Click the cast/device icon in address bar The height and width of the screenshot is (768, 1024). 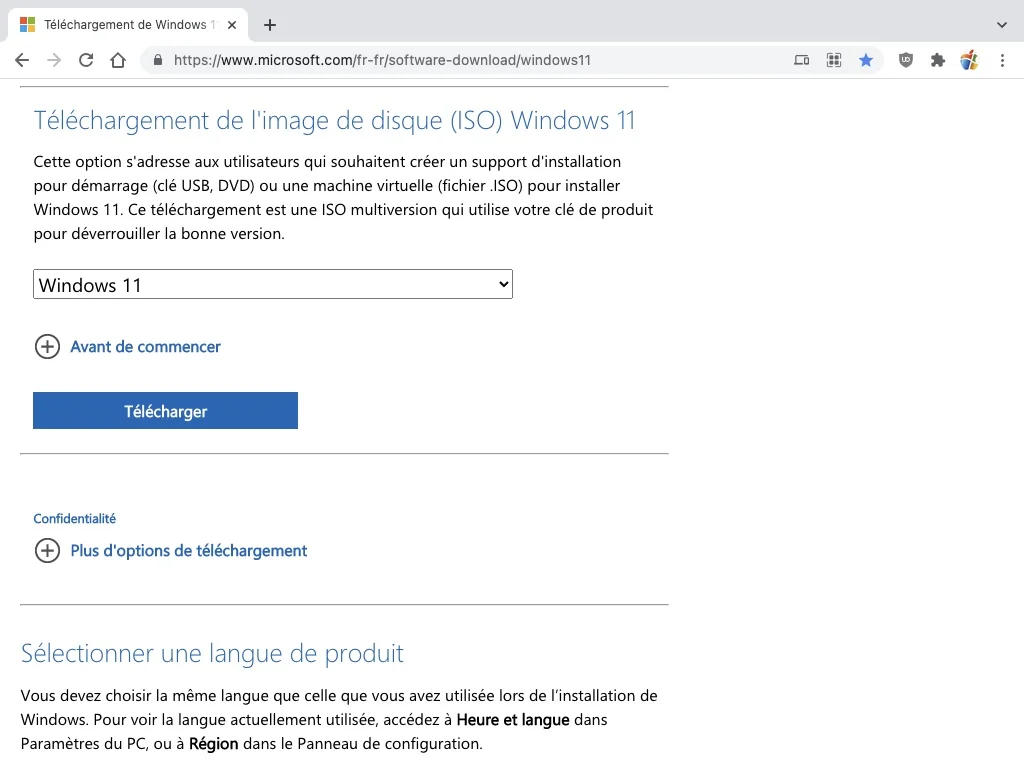pos(802,61)
